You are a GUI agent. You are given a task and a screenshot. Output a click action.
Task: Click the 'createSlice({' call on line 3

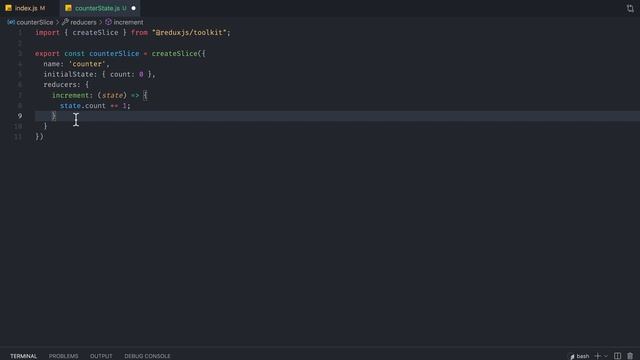click(x=179, y=53)
